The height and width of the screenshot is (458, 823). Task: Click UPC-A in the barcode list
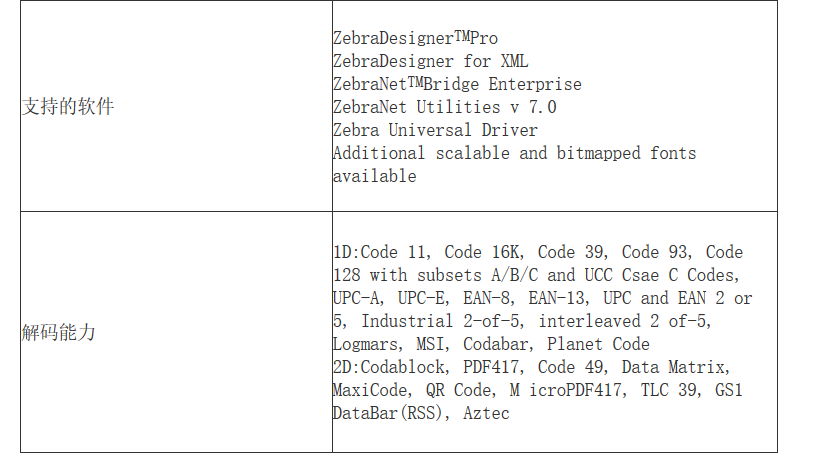coord(358,298)
